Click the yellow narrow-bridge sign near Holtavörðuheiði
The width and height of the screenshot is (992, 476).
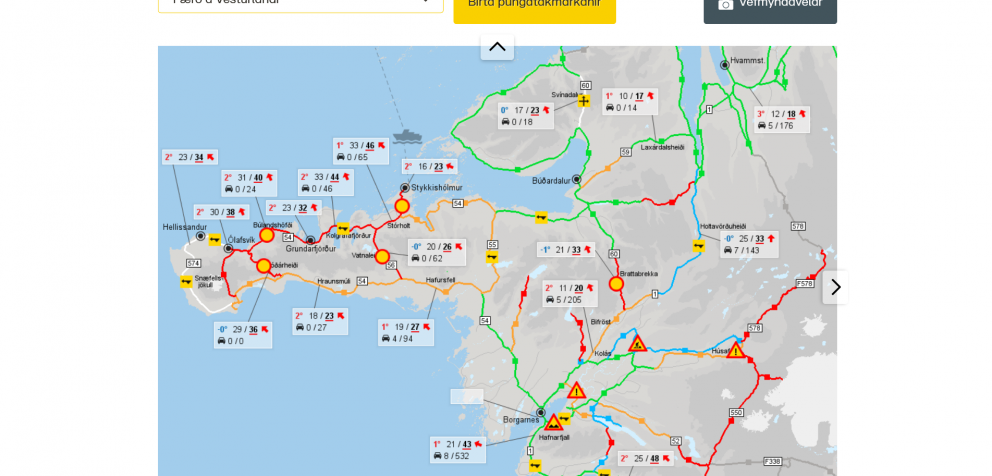tap(699, 245)
